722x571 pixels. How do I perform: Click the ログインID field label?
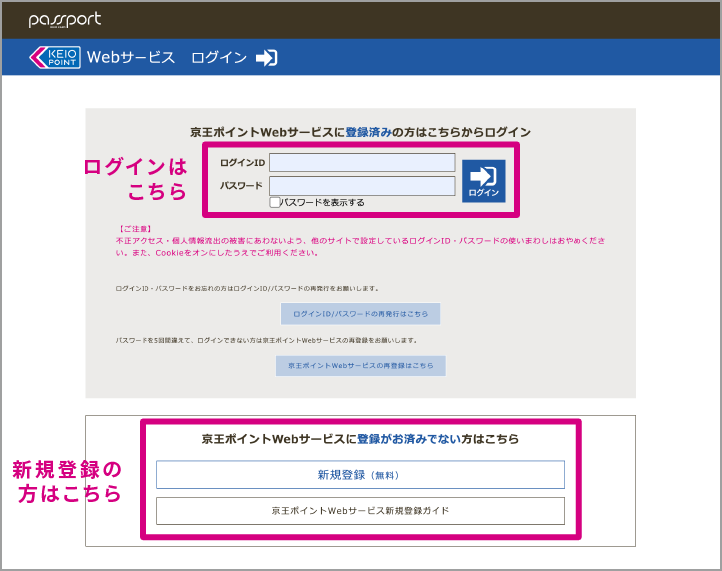242,162
